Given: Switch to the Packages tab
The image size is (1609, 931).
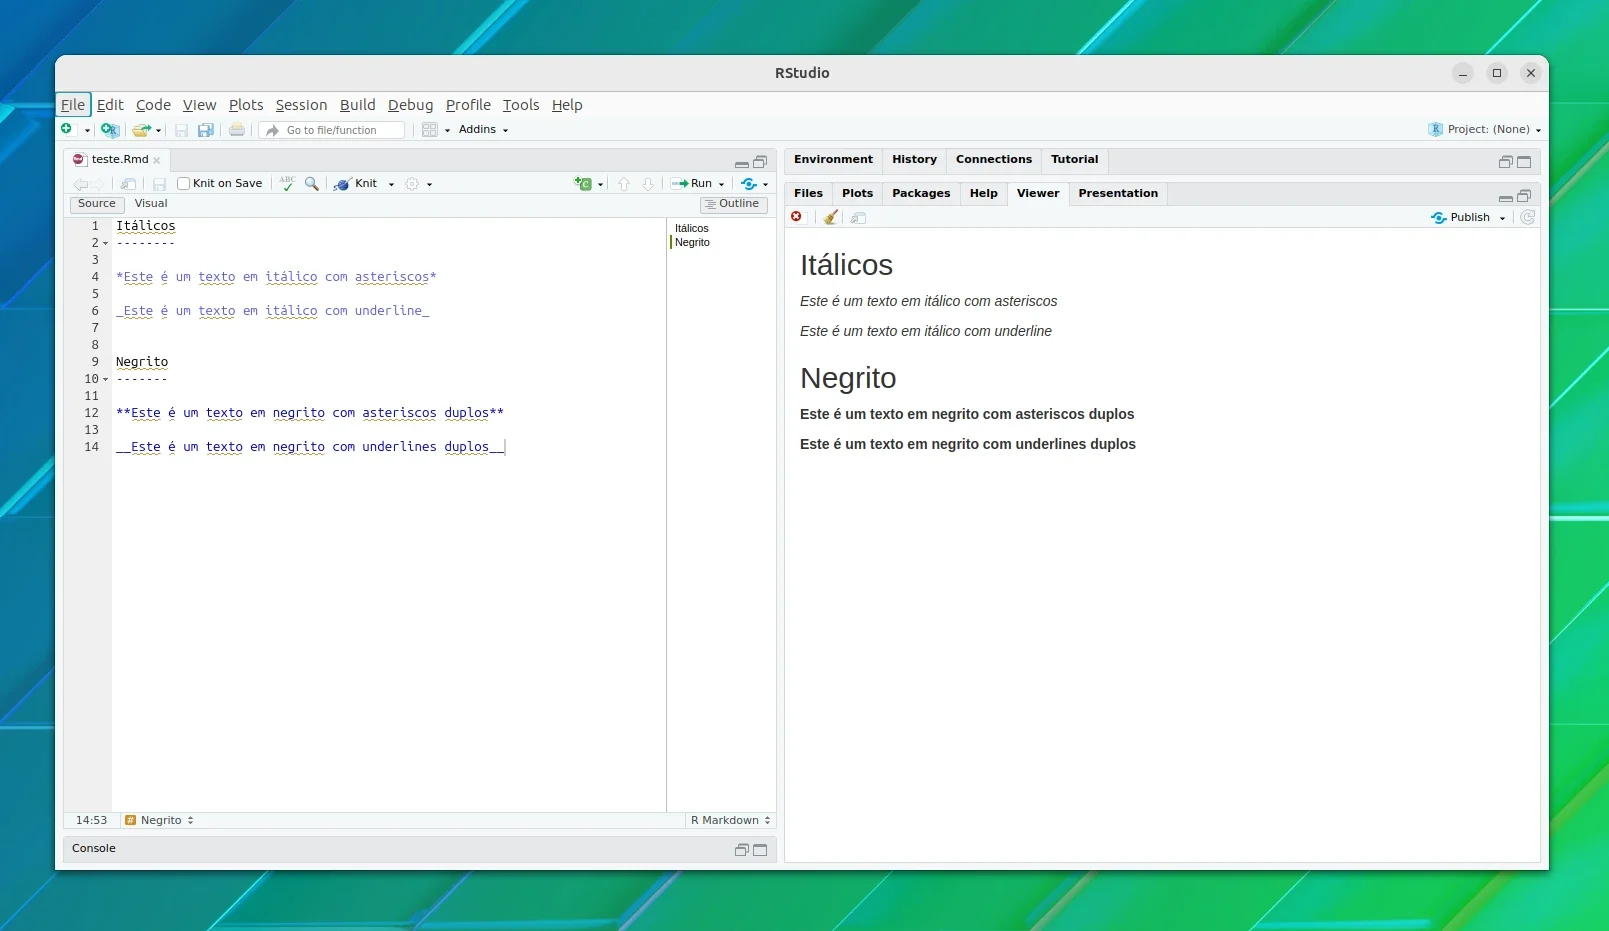Looking at the screenshot, I should (x=921, y=194).
